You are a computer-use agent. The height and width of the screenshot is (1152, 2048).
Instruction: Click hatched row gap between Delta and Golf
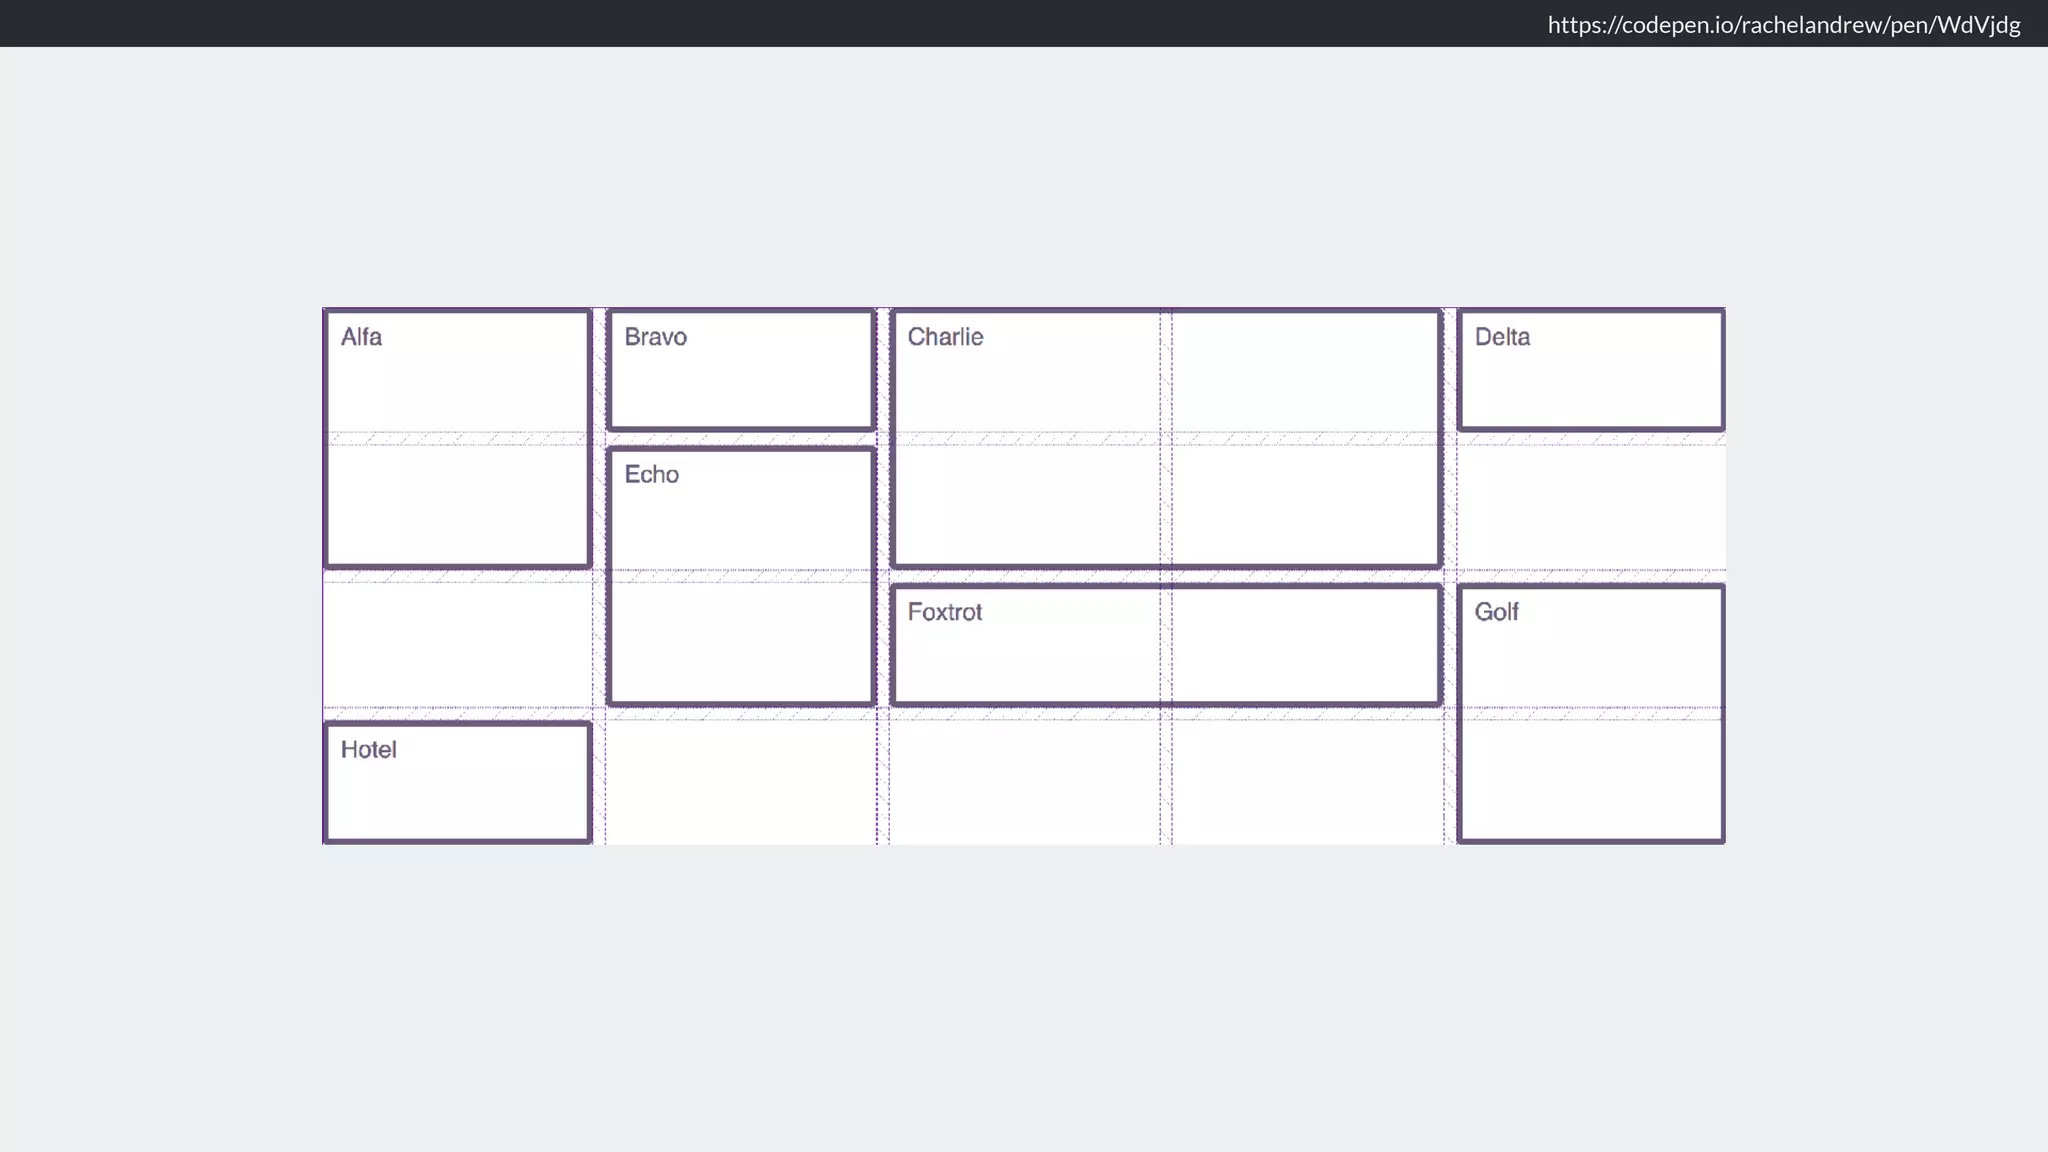point(1590,576)
